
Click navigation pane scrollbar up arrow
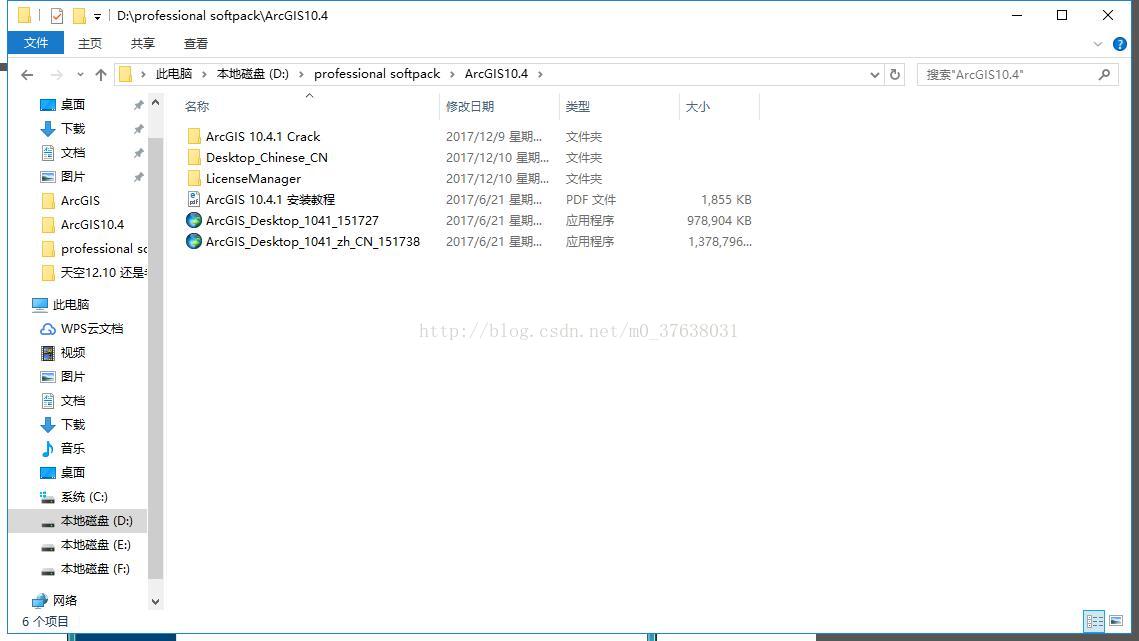(155, 103)
